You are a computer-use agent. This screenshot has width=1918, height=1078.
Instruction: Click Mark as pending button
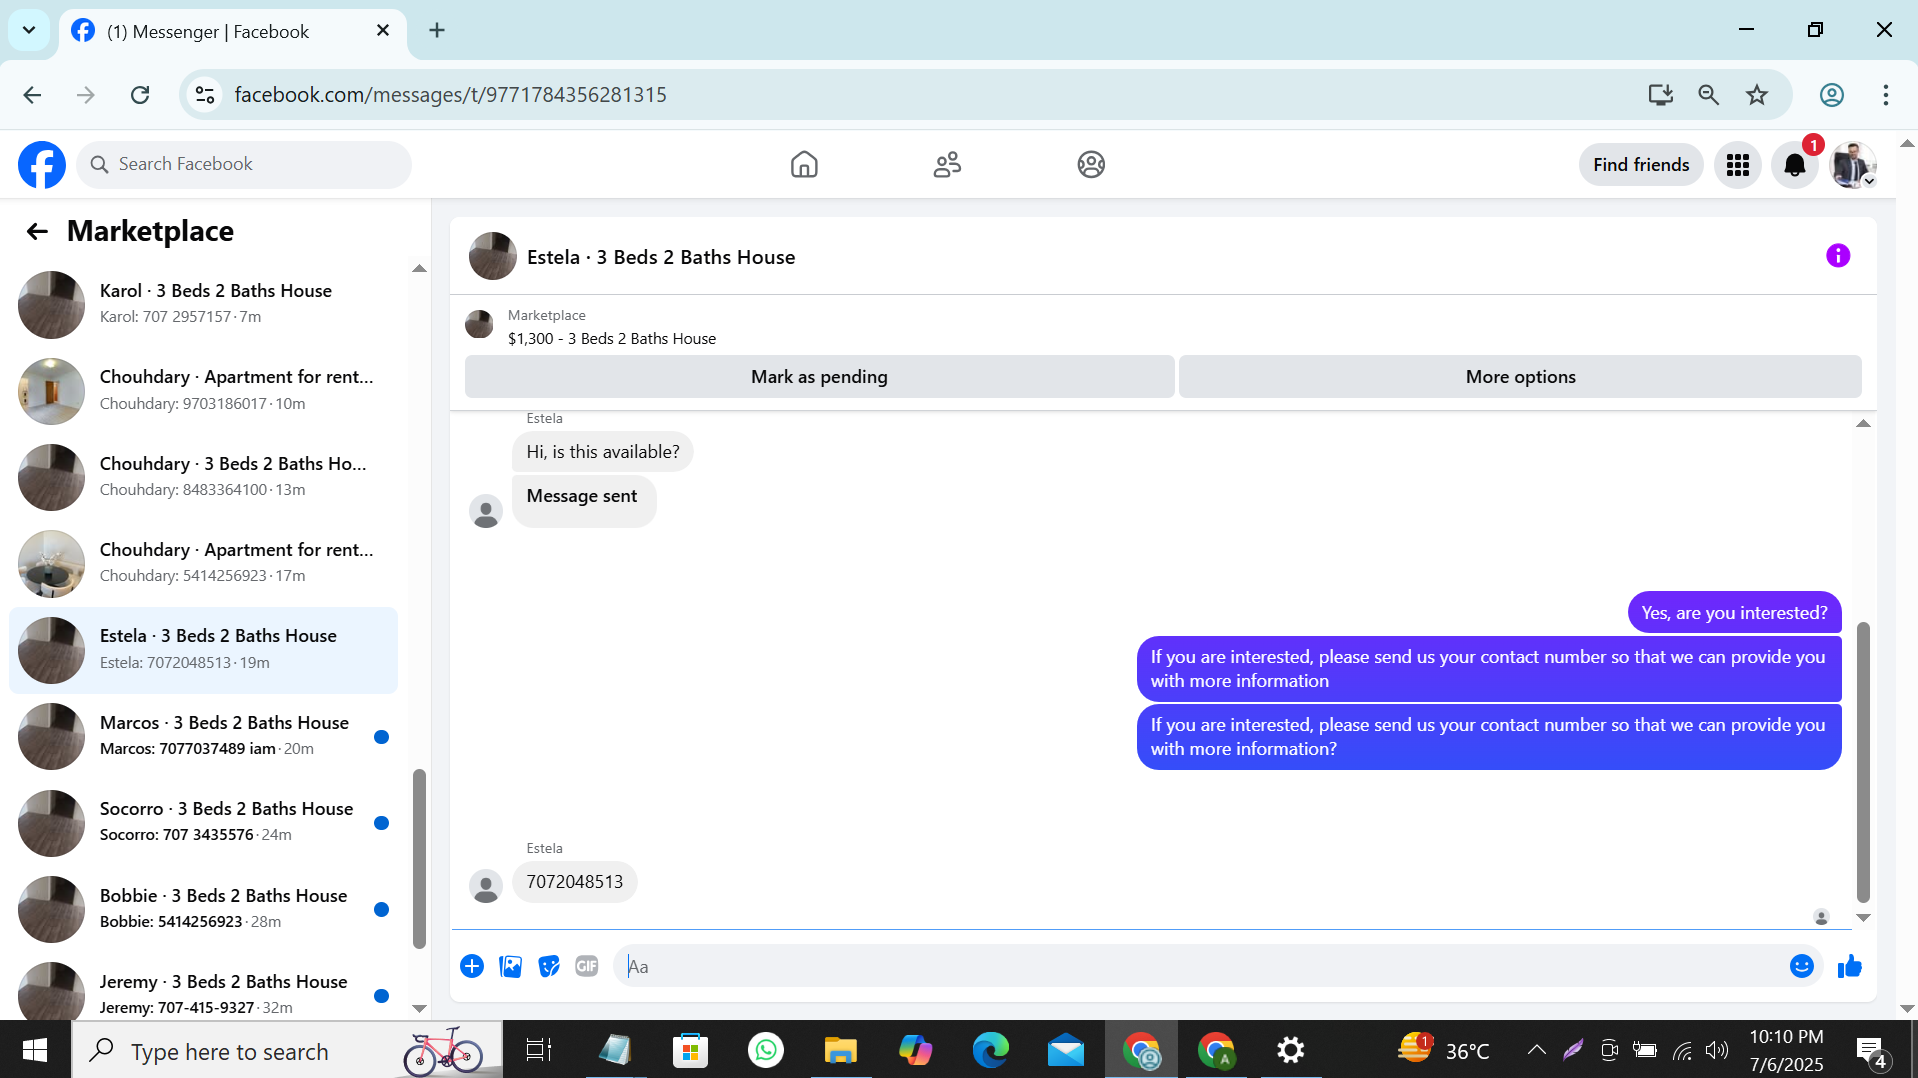(819, 377)
